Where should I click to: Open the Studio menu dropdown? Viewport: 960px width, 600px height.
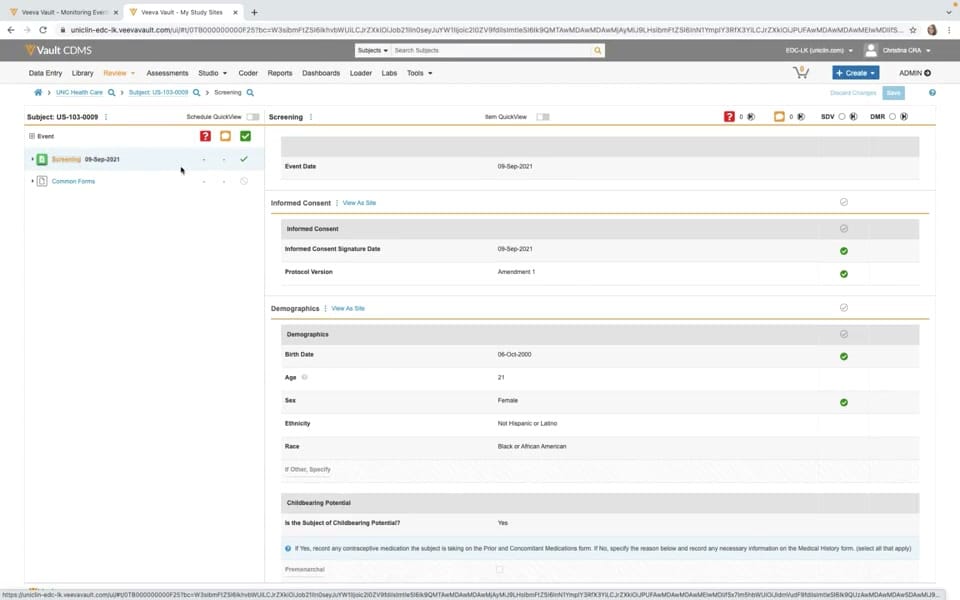(x=212, y=73)
